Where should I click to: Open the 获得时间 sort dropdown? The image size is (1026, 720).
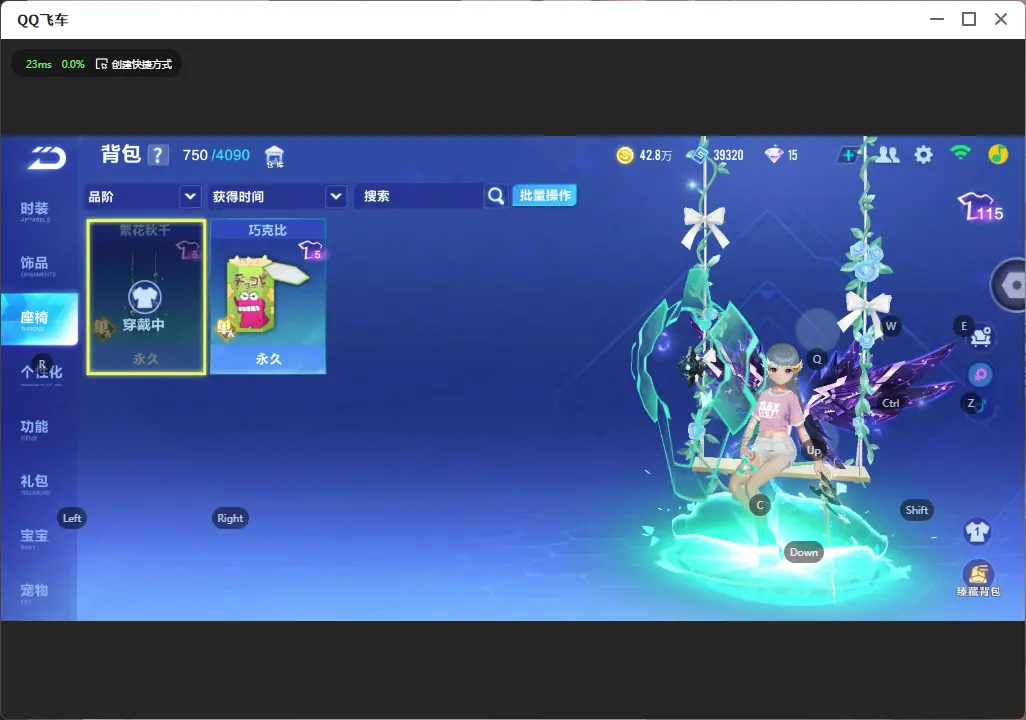[277, 196]
